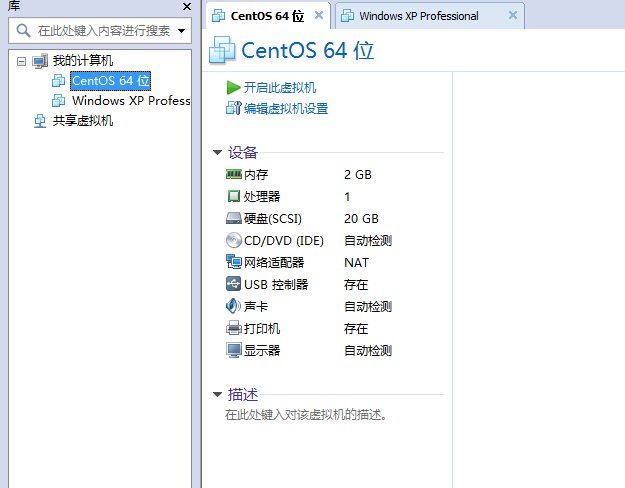Open the 网络适配器 device entry

coord(274,262)
